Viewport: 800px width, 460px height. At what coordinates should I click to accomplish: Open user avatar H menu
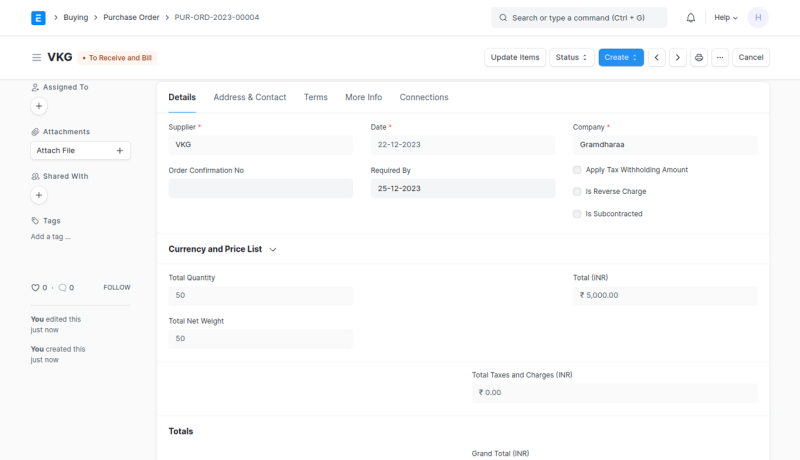tap(758, 18)
